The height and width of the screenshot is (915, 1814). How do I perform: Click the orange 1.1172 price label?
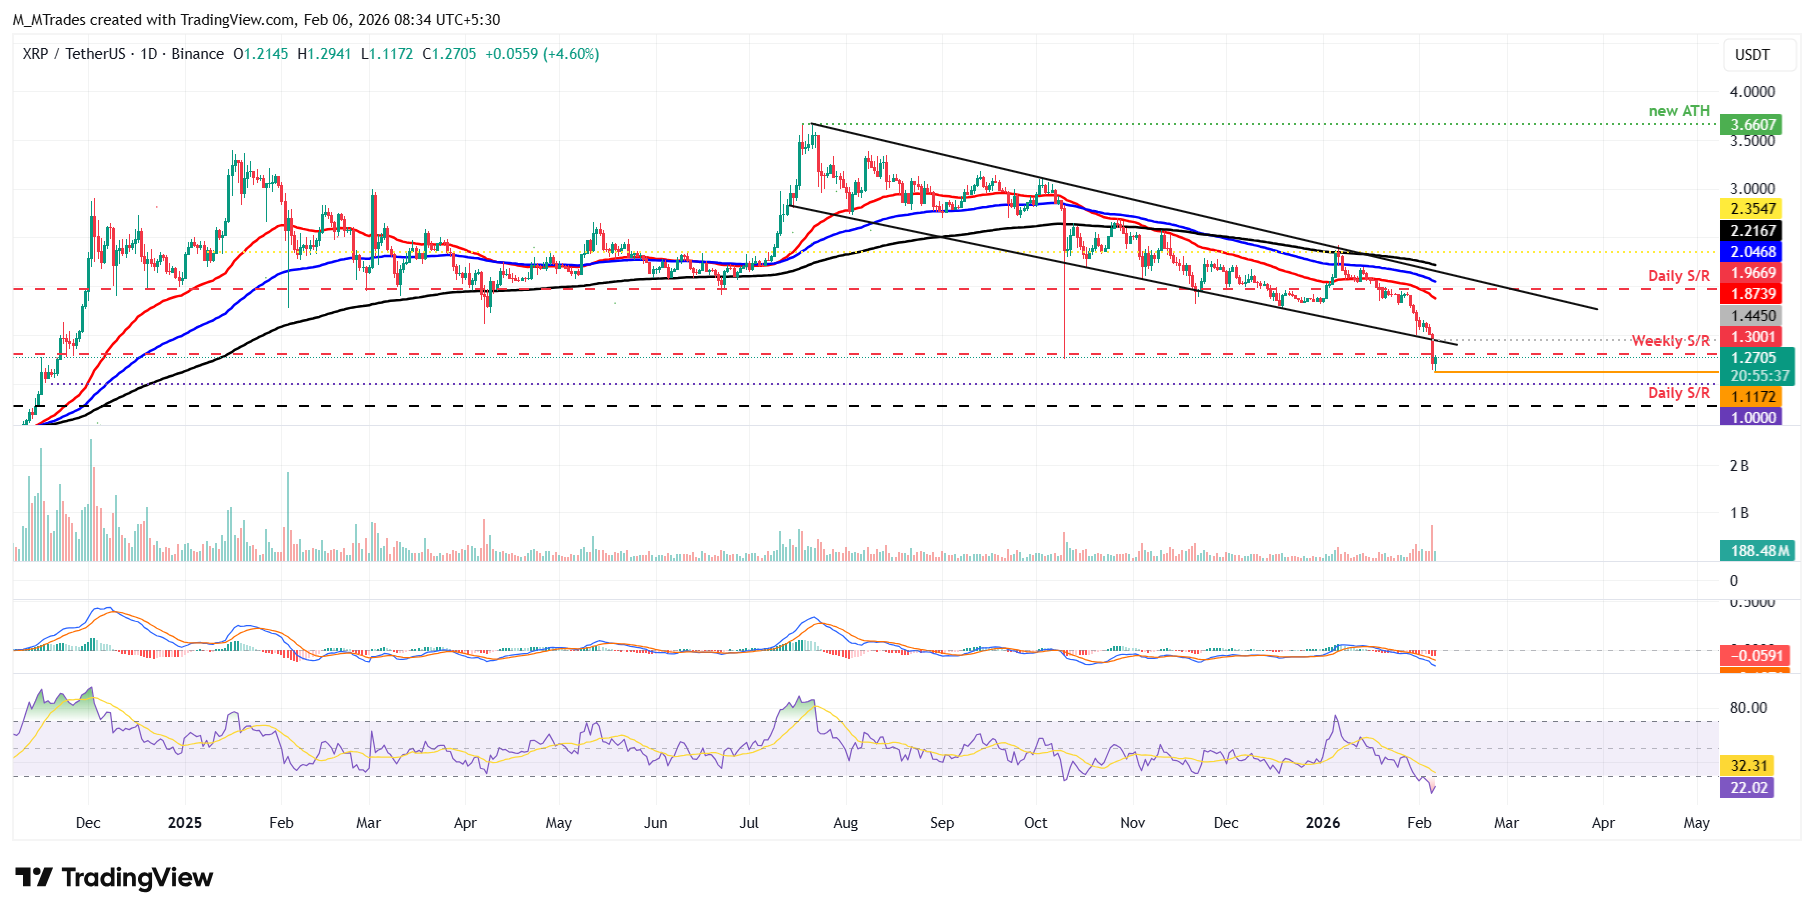(1753, 397)
